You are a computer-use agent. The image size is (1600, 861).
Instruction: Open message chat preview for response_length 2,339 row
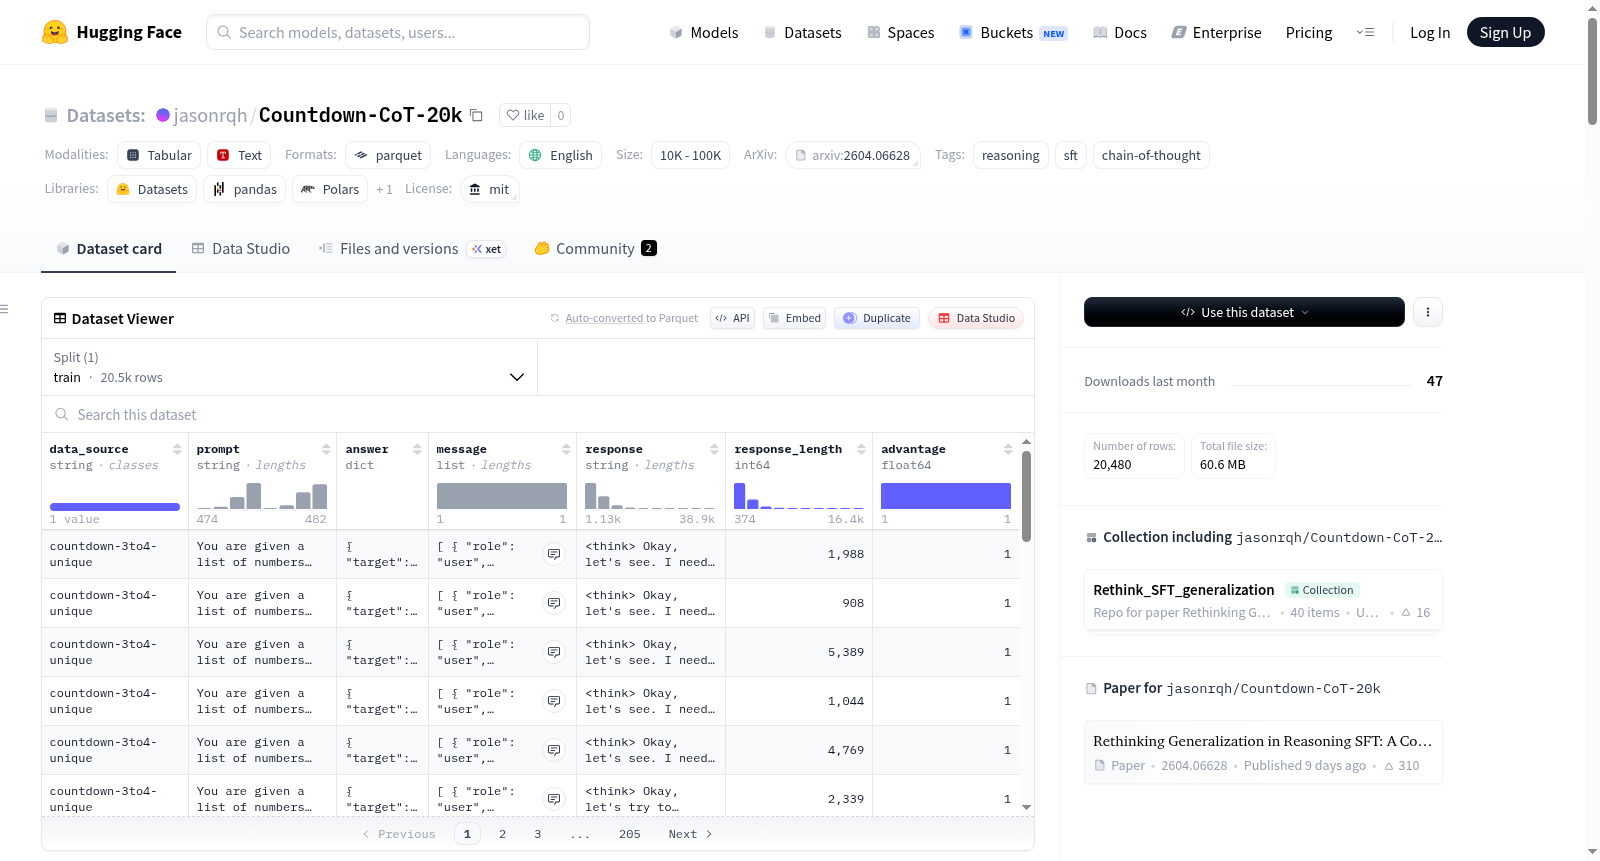tap(554, 799)
